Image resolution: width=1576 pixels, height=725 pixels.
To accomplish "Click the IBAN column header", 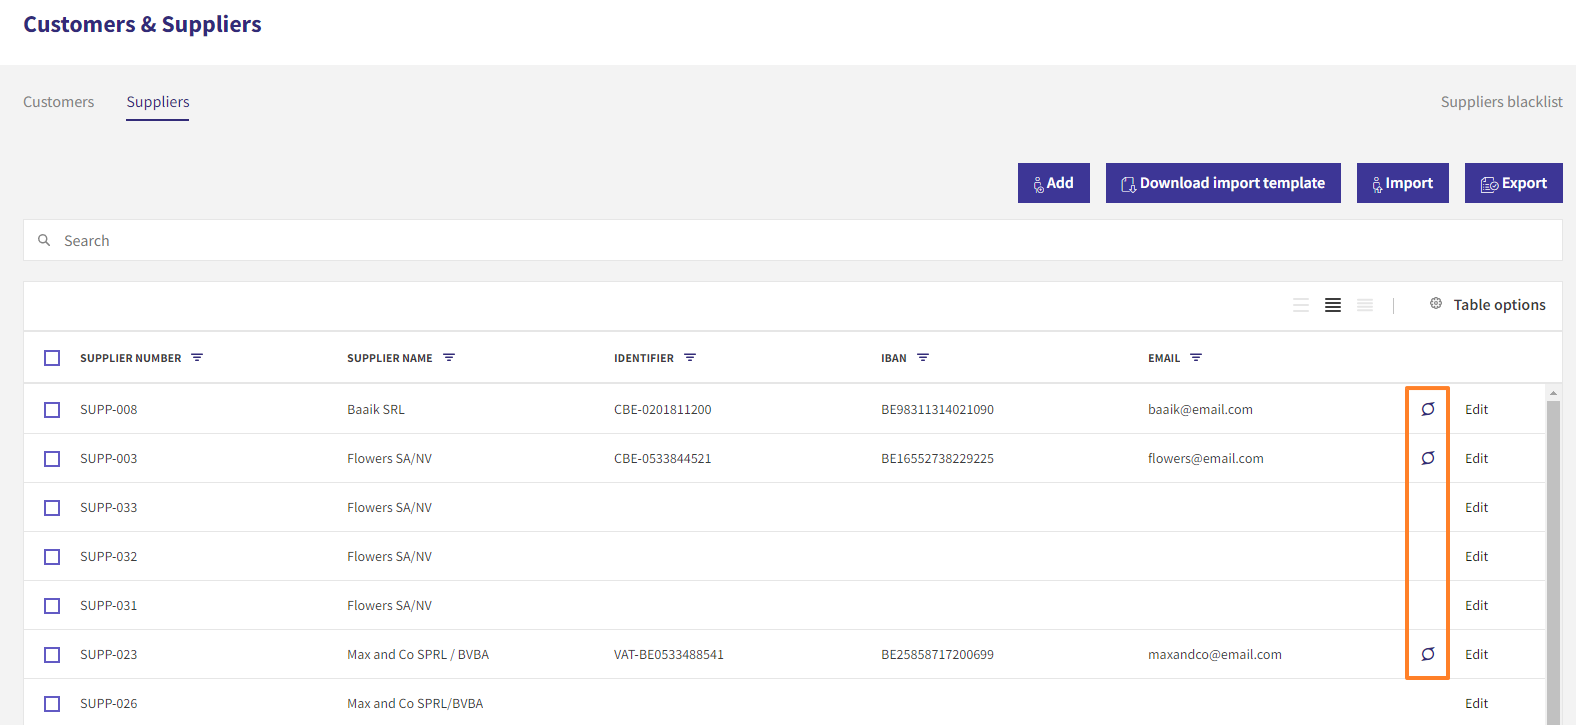I will tap(894, 358).
